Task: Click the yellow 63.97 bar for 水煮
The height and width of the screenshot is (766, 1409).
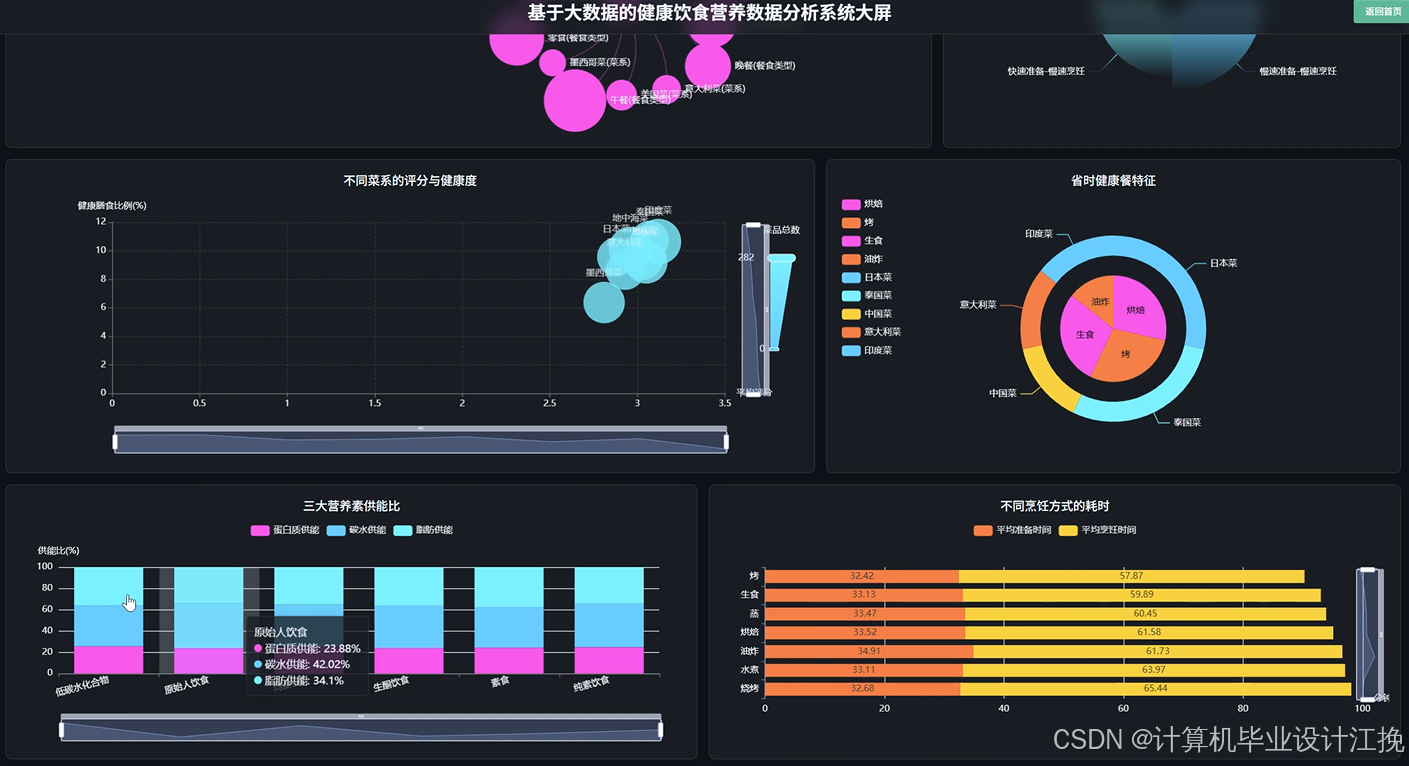Action: (x=1154, y=669)
